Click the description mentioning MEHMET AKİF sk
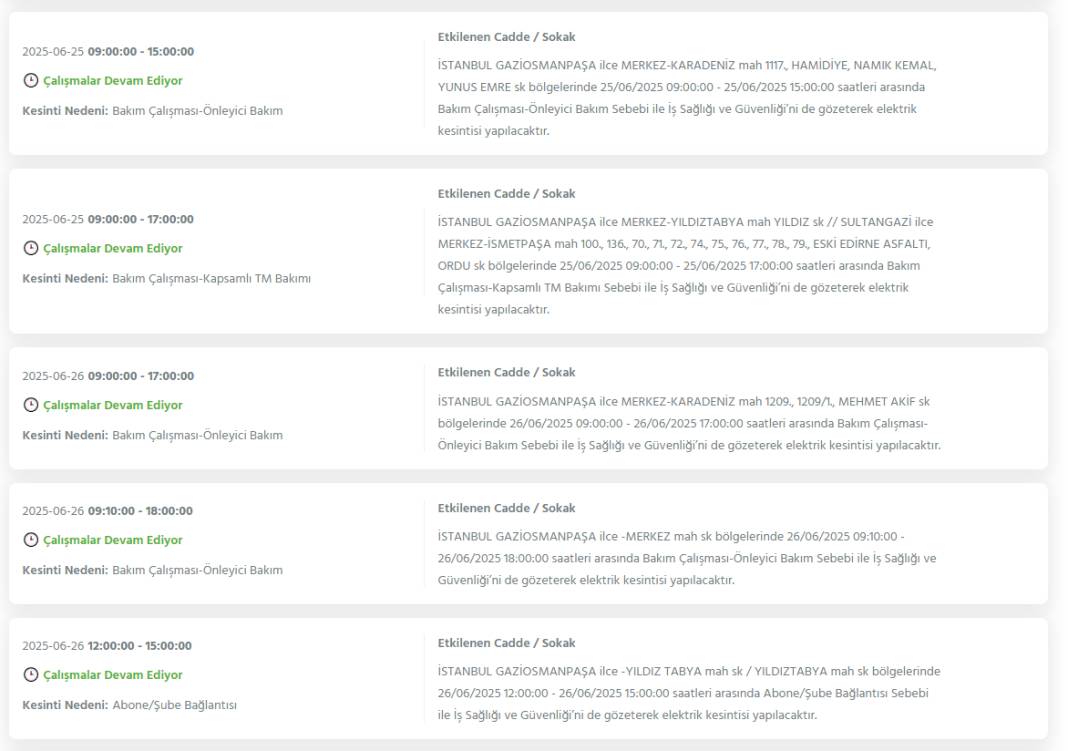This screenshot has width=1068, height=751. [689, 424]
